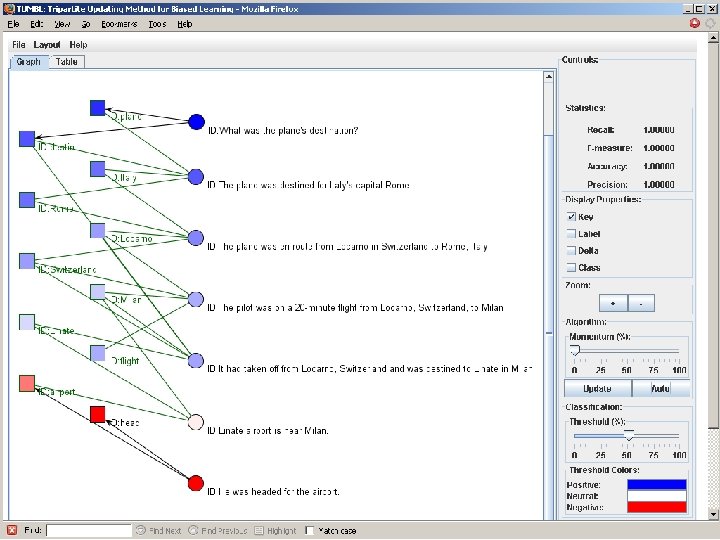720x540 pixels.
Task: Open the Firefox Tools menu
Action: pos(157,24)
